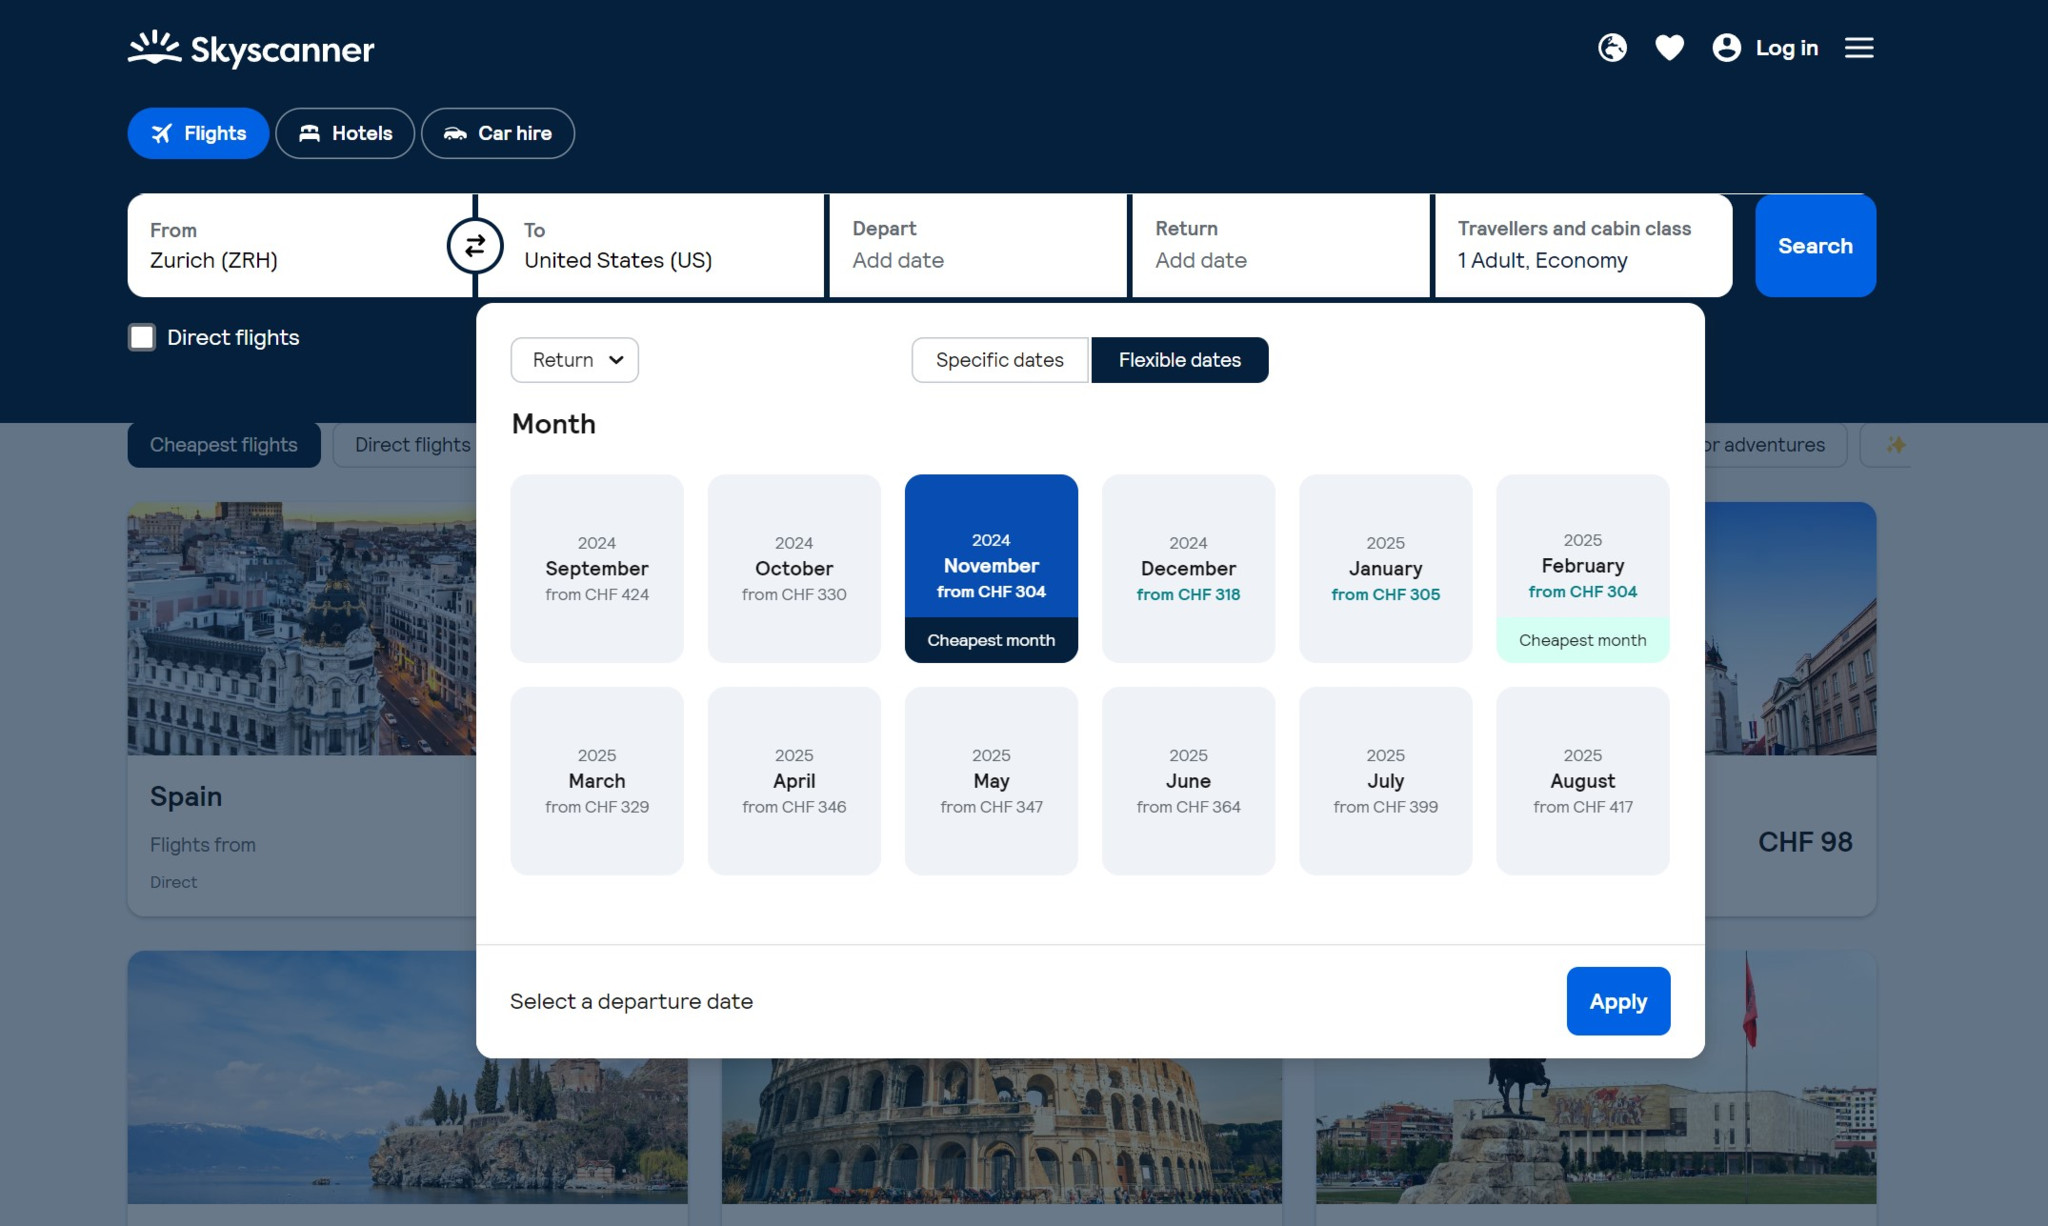Choose February 2025 month tile
2048x1226 pixels.
1582,568
